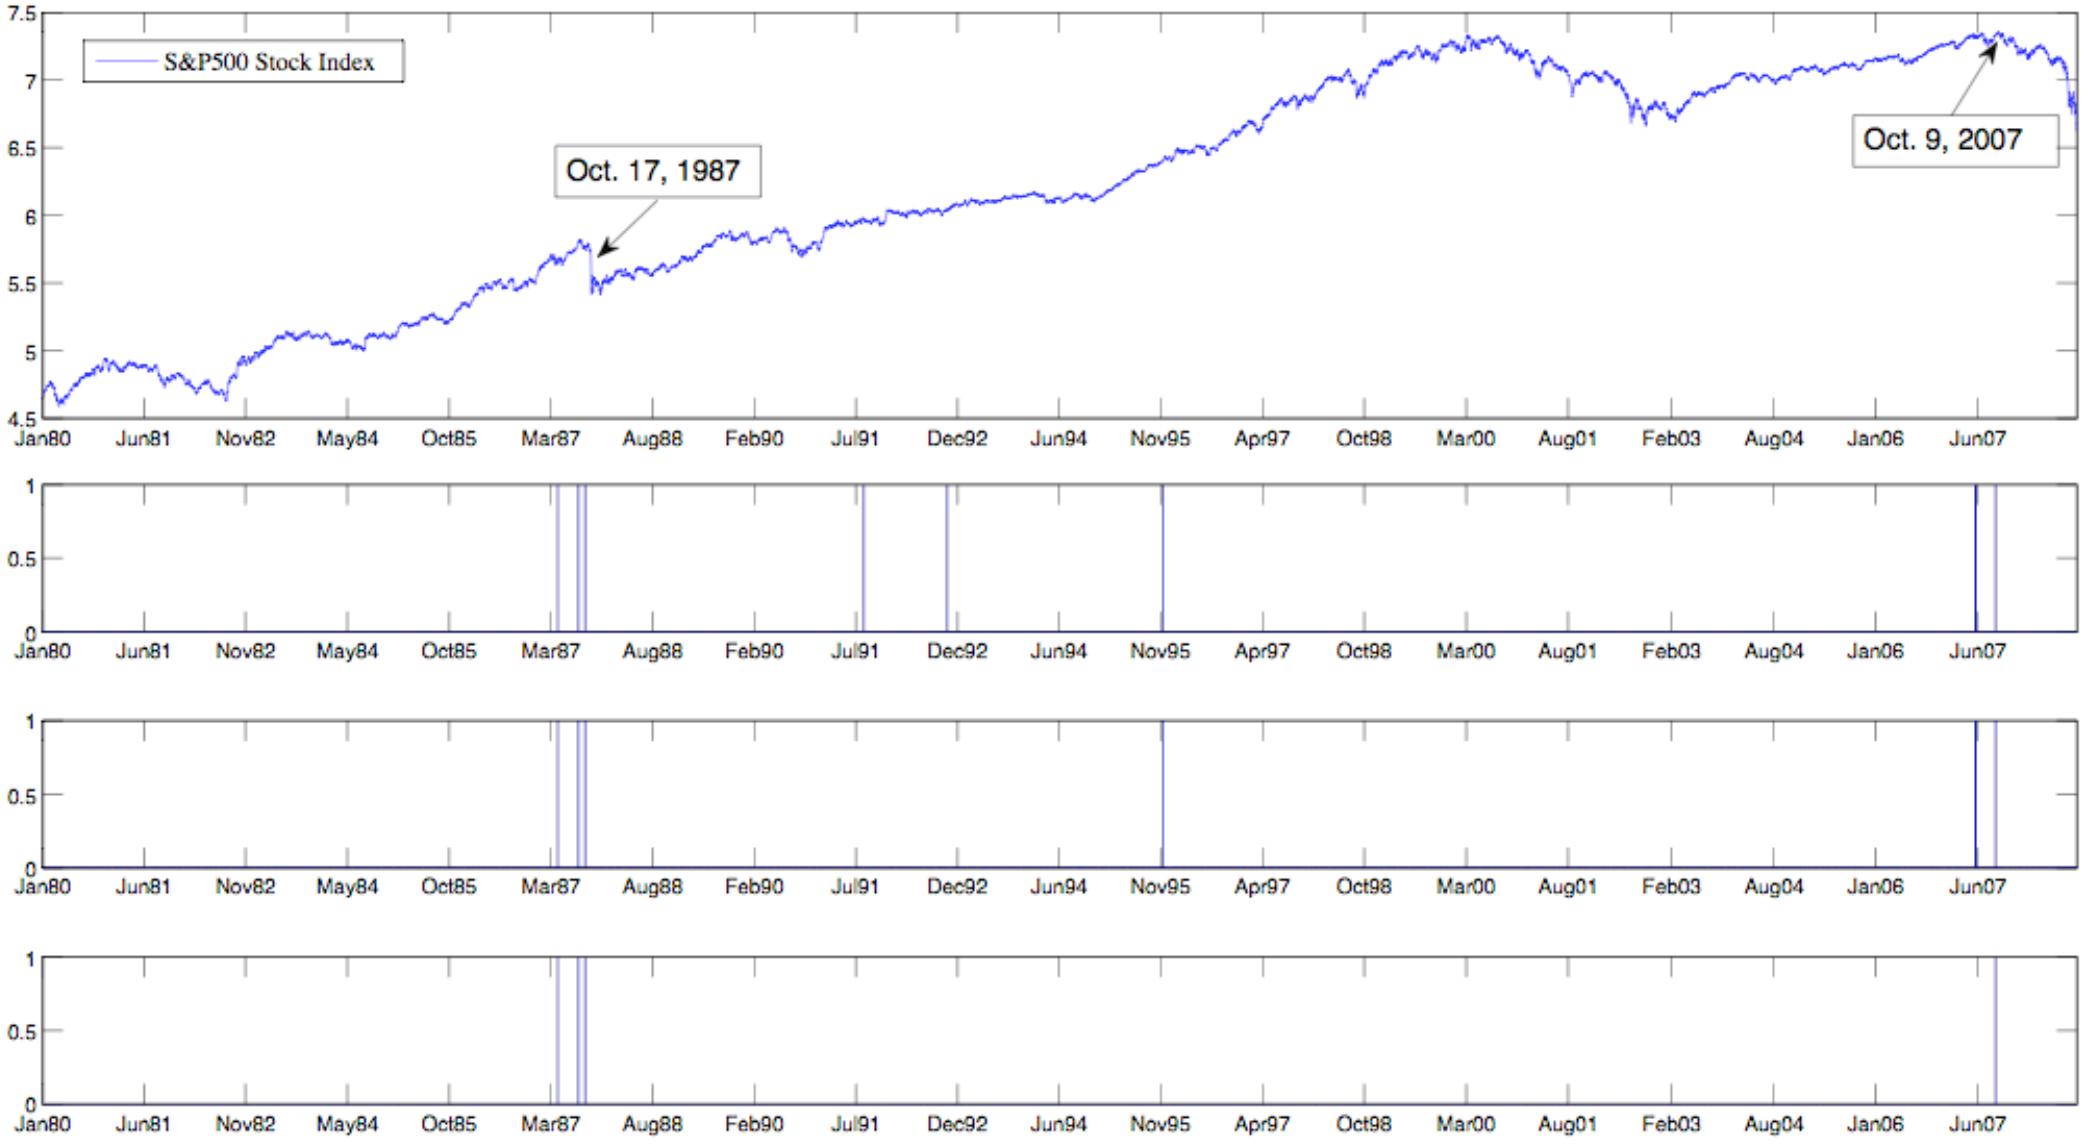Click the Nov95 spike in the second panel
2098x1146 pixels.
click(x=1163, y=558)
